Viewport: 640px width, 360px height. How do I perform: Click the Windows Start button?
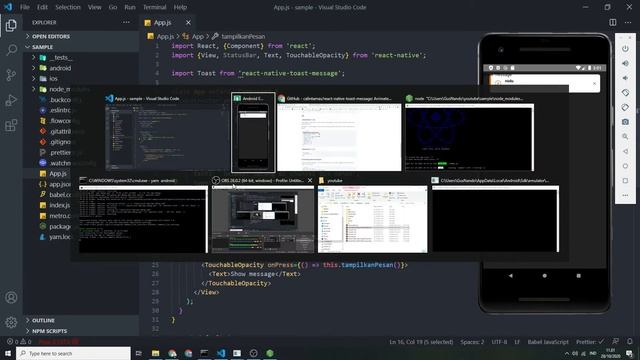[x=8, y=353]
